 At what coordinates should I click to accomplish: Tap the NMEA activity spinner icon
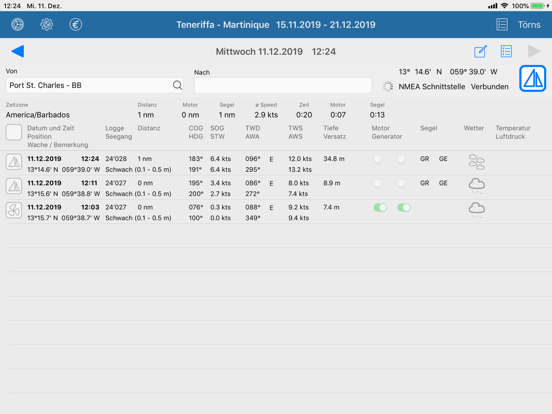point(388,87)
